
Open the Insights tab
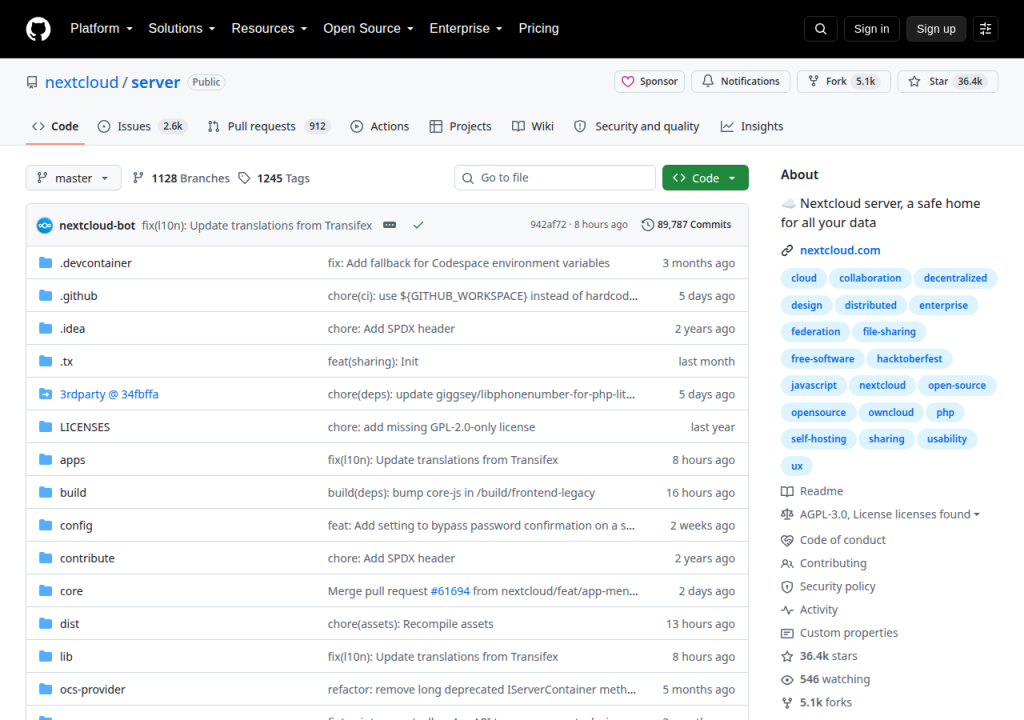pos(752,127)
